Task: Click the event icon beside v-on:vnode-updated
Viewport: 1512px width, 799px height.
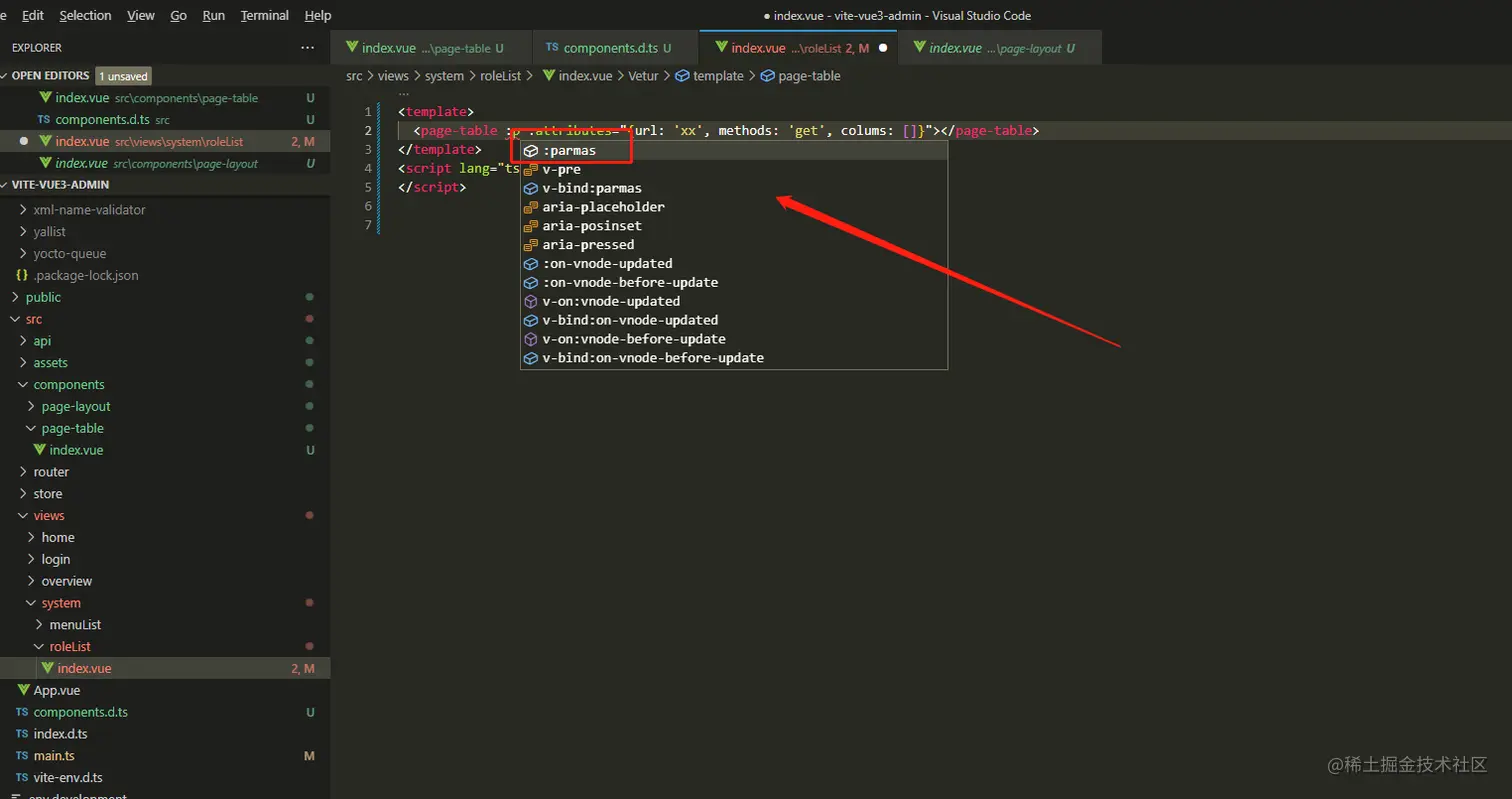Action: tap(532, 301)
